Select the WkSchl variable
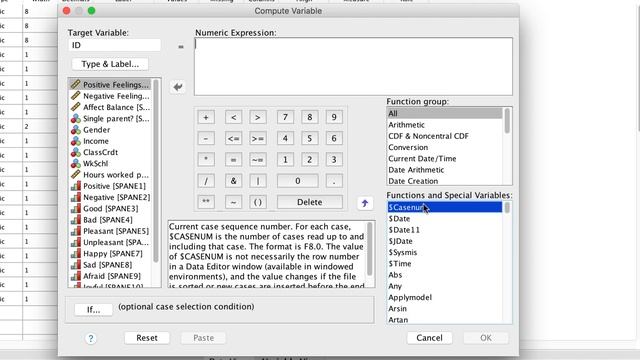The image size is (640, 360). [109, 163]
